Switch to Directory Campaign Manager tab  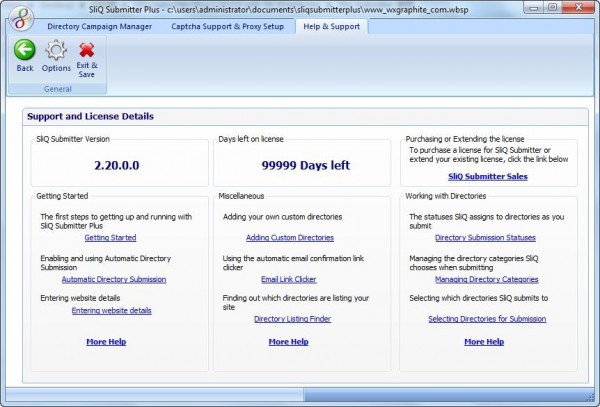click(x=99, y=26)
